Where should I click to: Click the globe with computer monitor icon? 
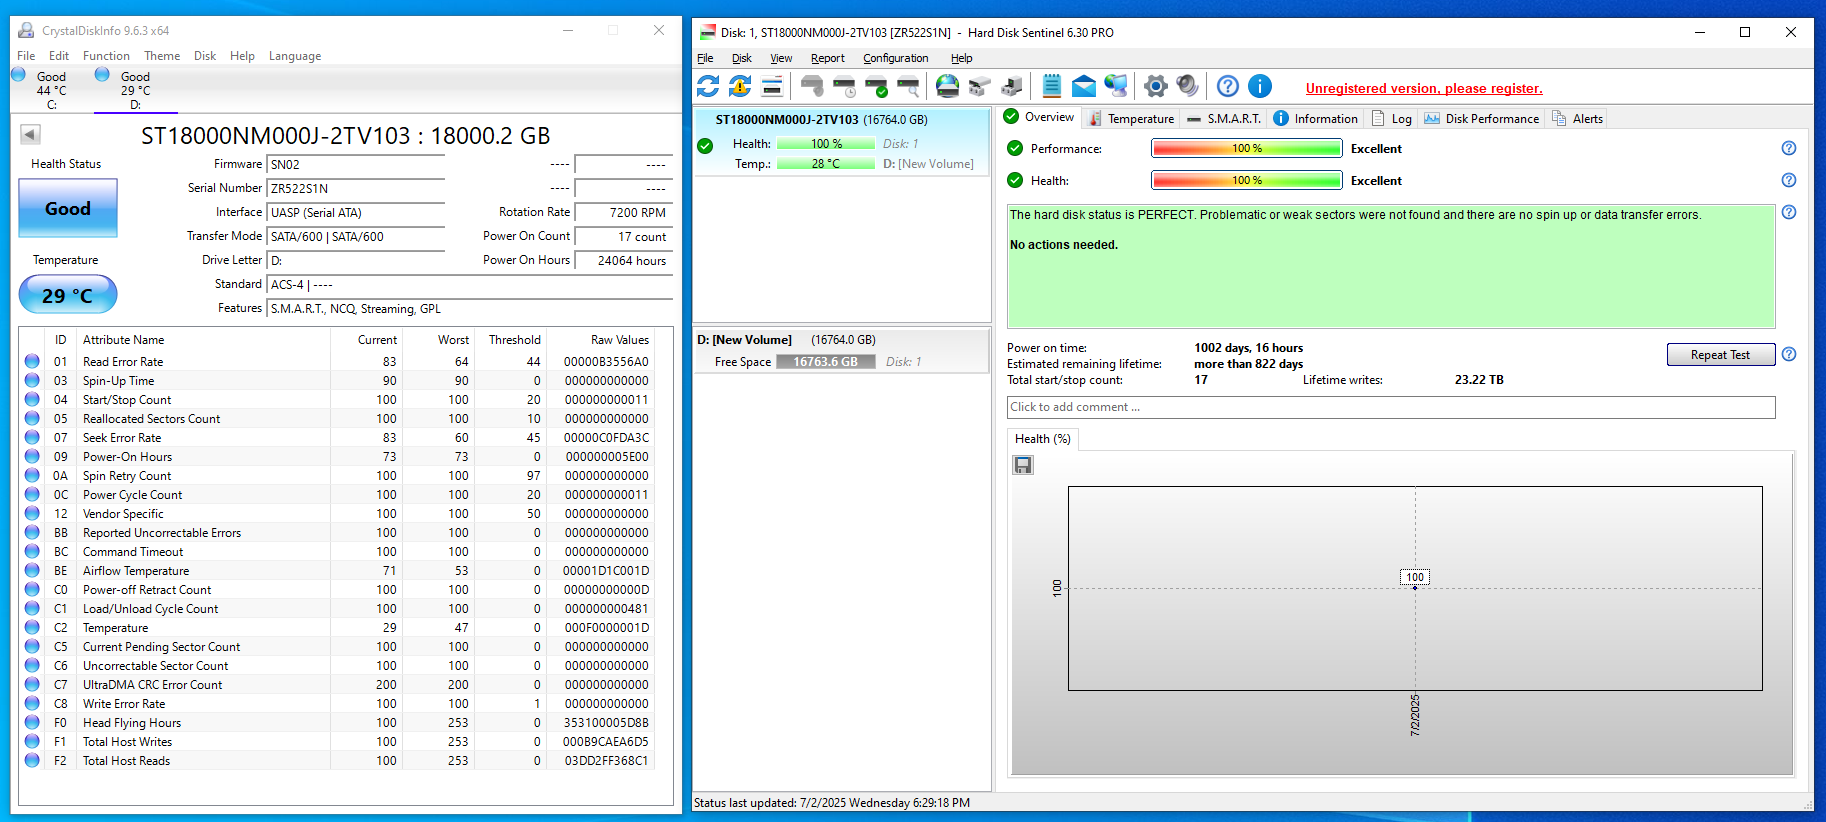[x=1116, y=86]
